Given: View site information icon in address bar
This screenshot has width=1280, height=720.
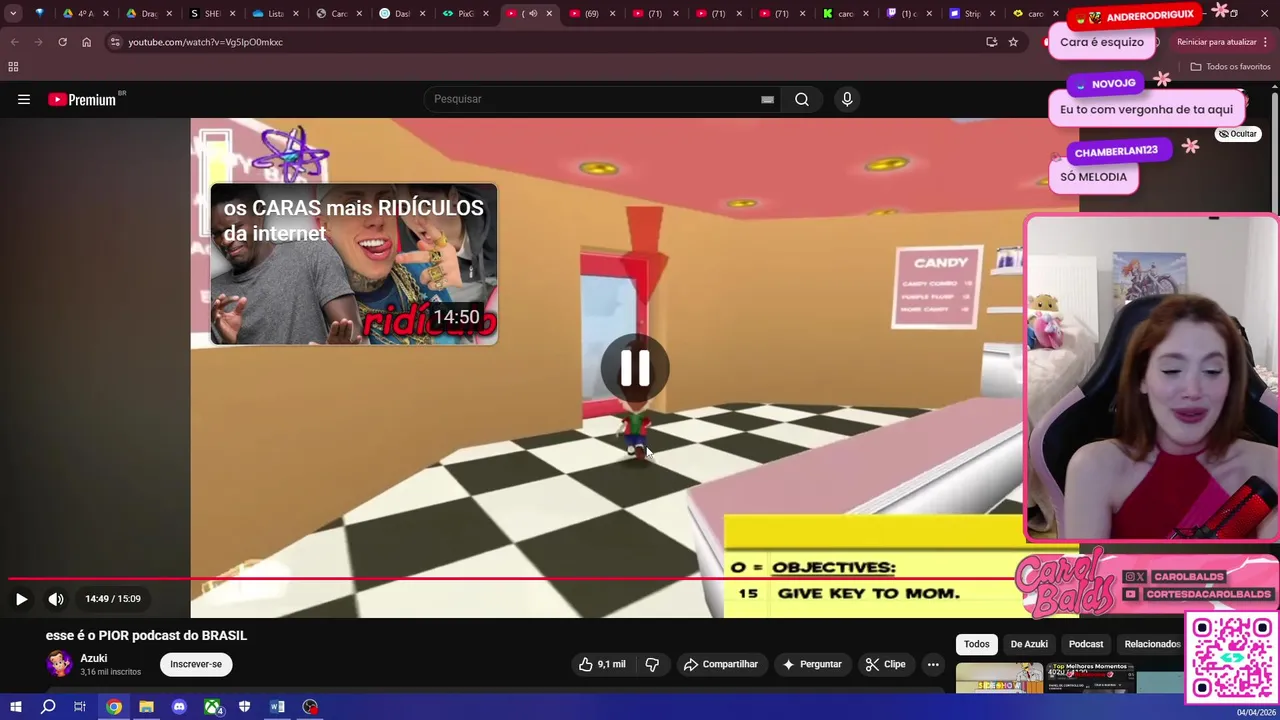Looking at the screenshot, I should point(115,42).
